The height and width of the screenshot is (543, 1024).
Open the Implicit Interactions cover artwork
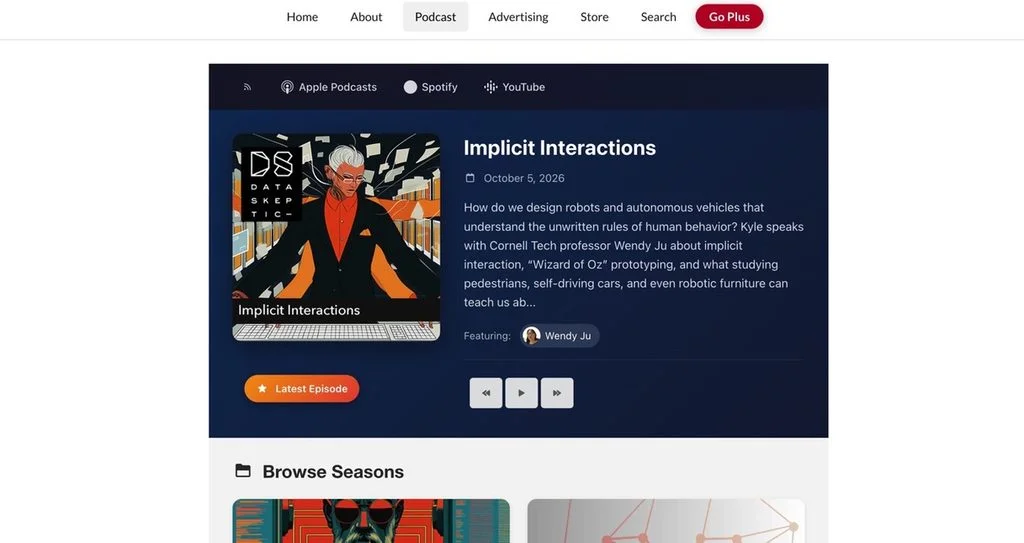click(x=336, y=237)
